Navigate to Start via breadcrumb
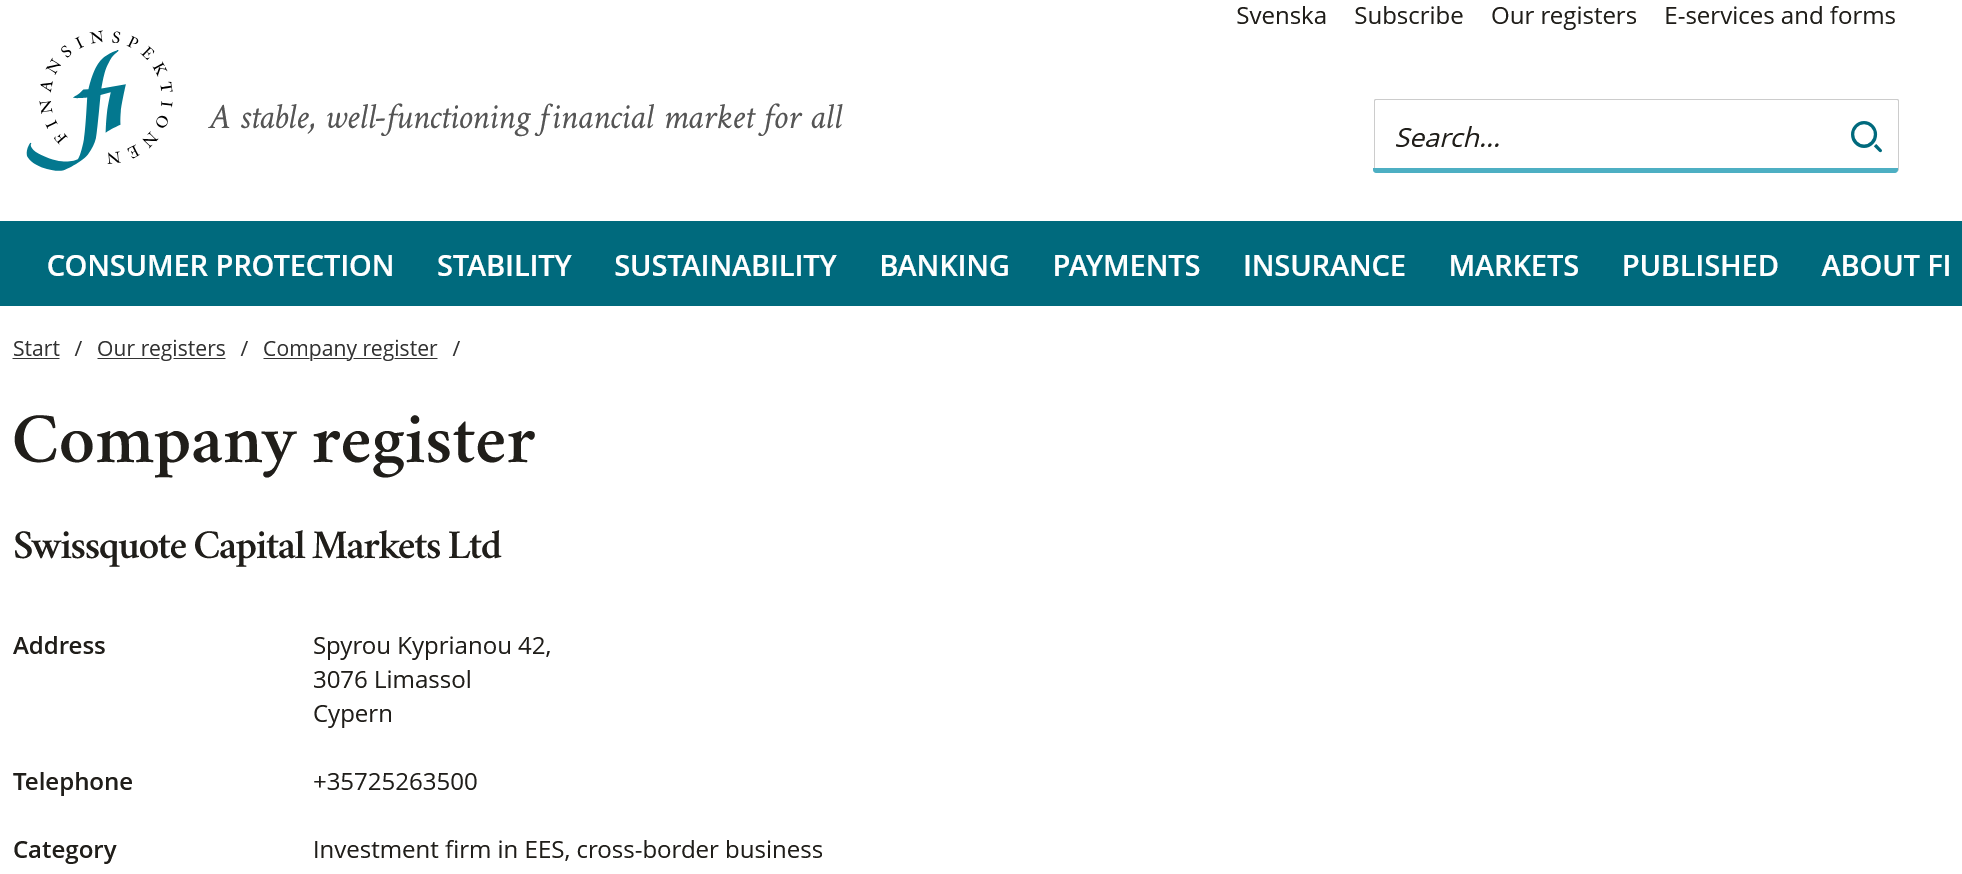The width and height of the screenshot is (1962, 874). click(x=35, y=347)
